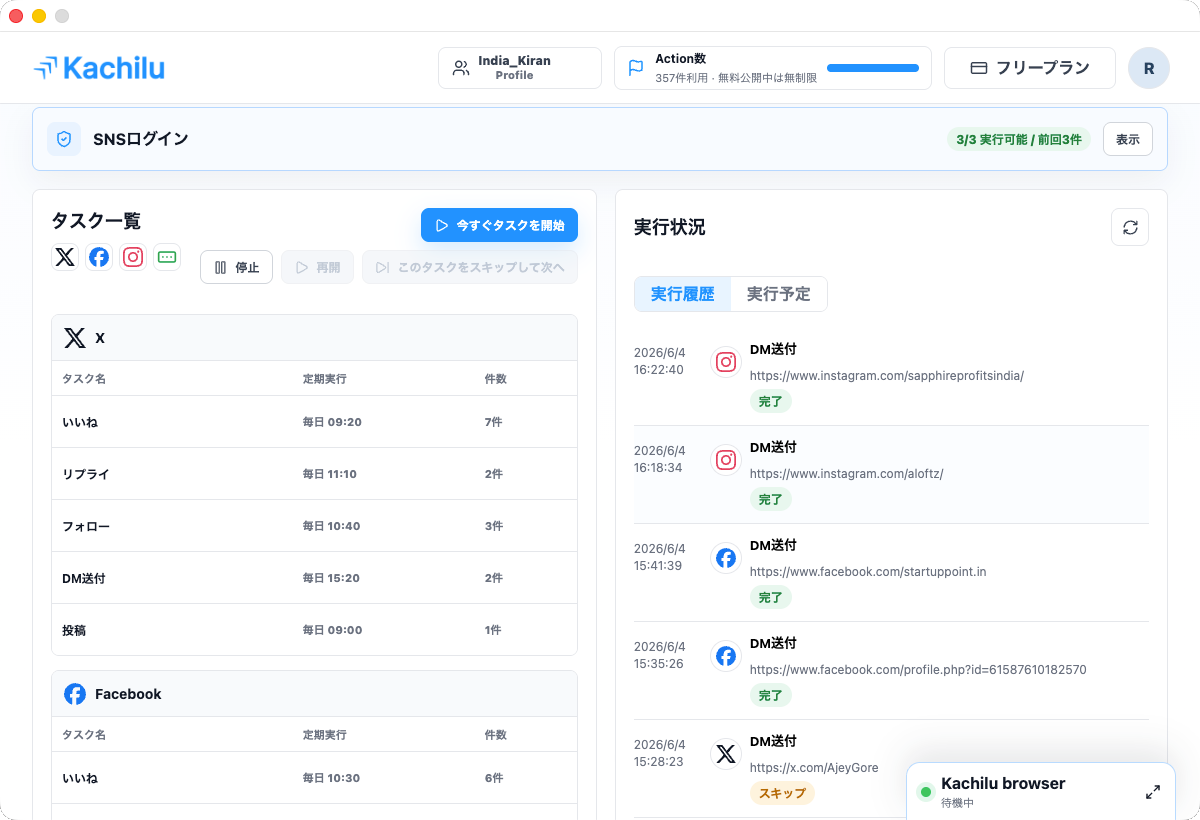Select the DM送付 row at 毎日 15:20

[314, 578]
